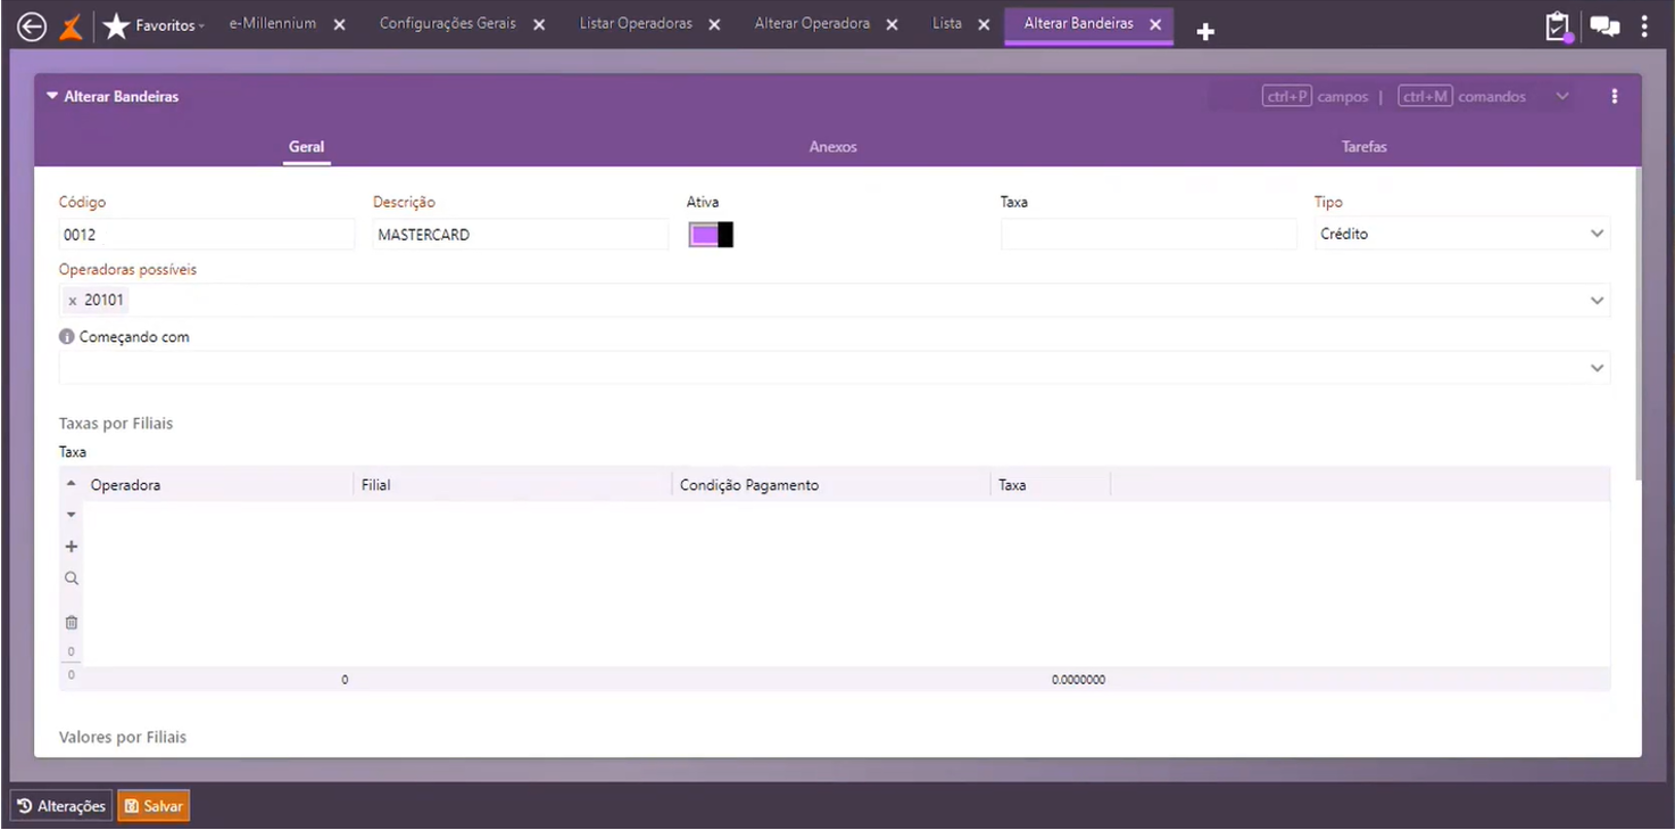
Task: Expand the panel header chevron
Action: [x=1562, y=96]
